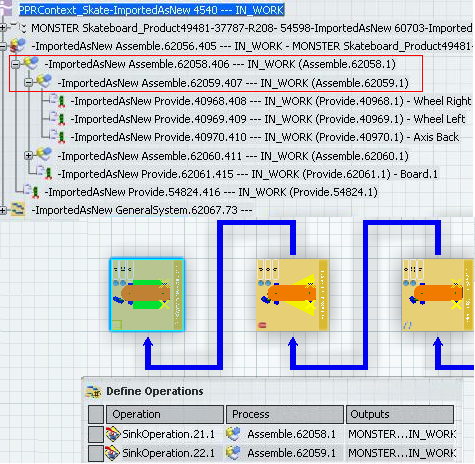Click the Provide.40970.410 Axis Back icon
The width and height of the screenshot is (475, 464).
click(57, 136)
